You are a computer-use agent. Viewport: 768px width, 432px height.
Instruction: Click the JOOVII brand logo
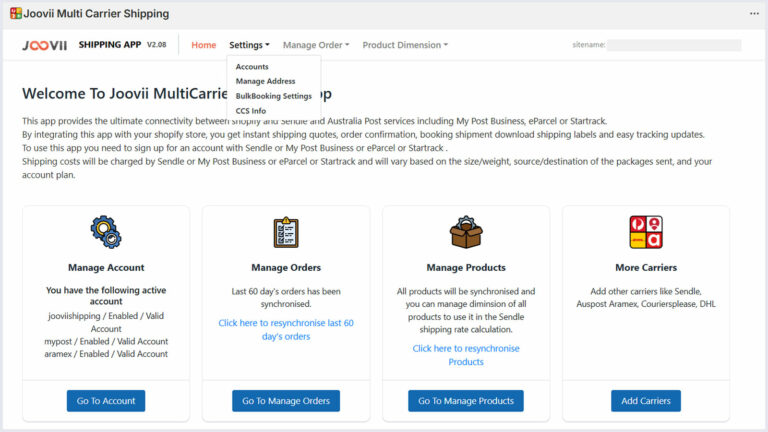[45, 45]
